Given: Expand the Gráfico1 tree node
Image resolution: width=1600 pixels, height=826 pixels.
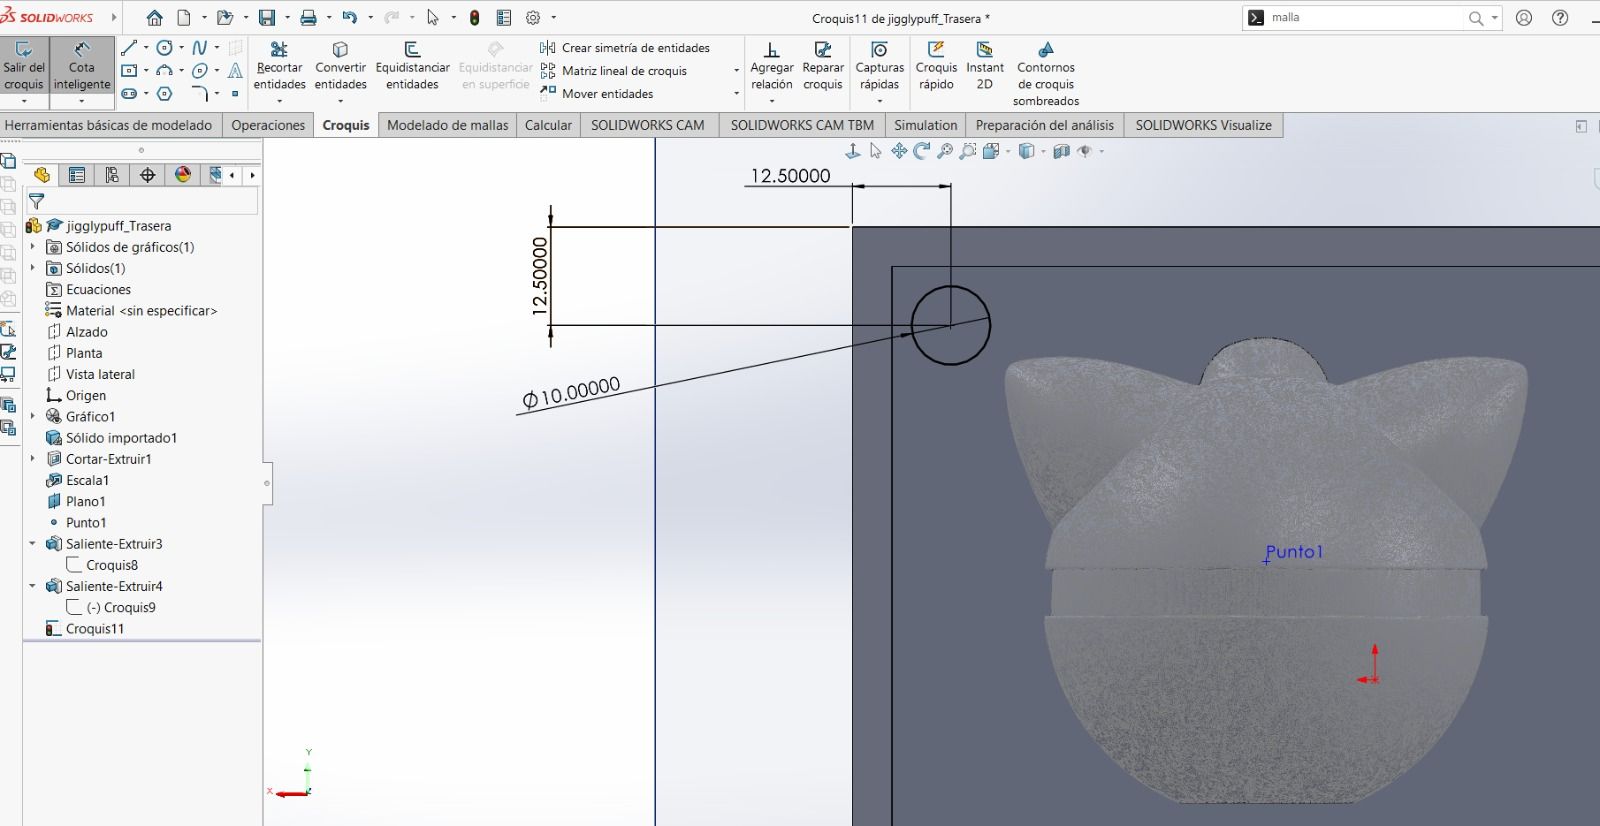Looking at the screenshot, I should point(33,416).
